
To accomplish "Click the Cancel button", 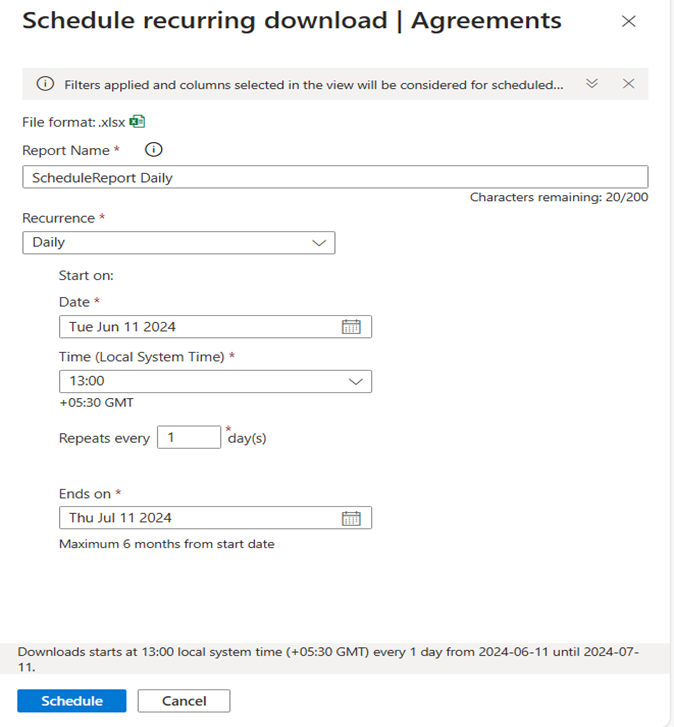I will pyautogui.click(x=184, y=701).
